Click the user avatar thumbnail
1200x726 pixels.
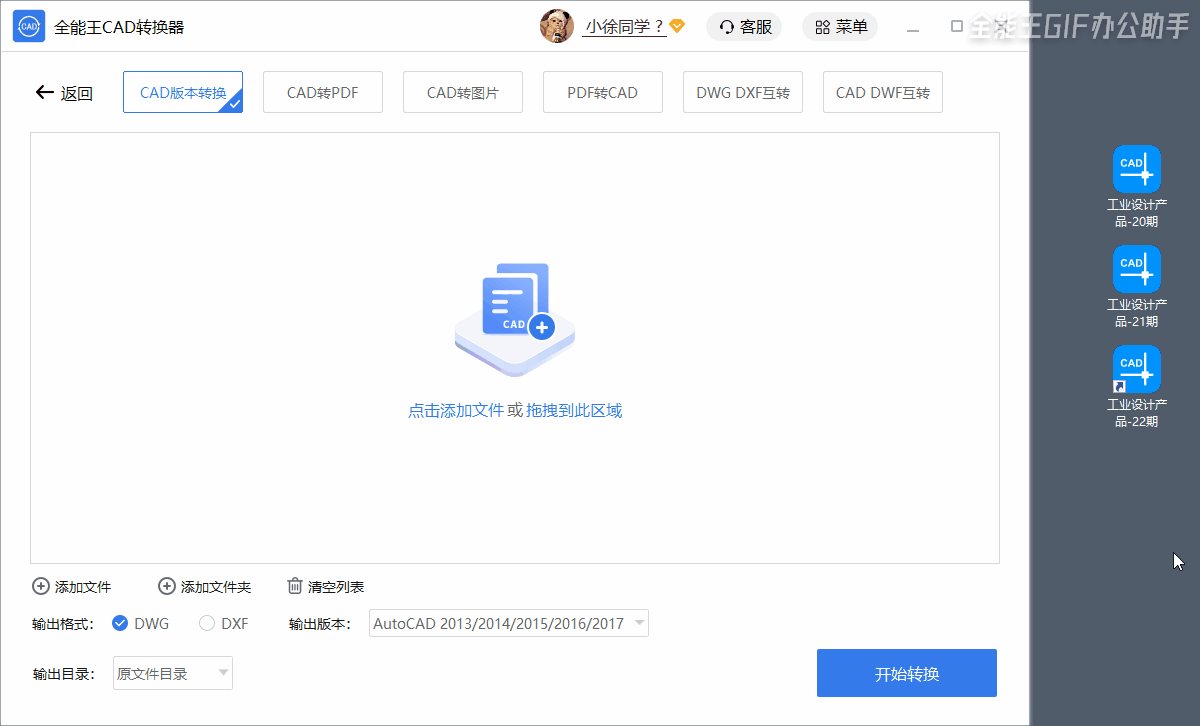557,26
